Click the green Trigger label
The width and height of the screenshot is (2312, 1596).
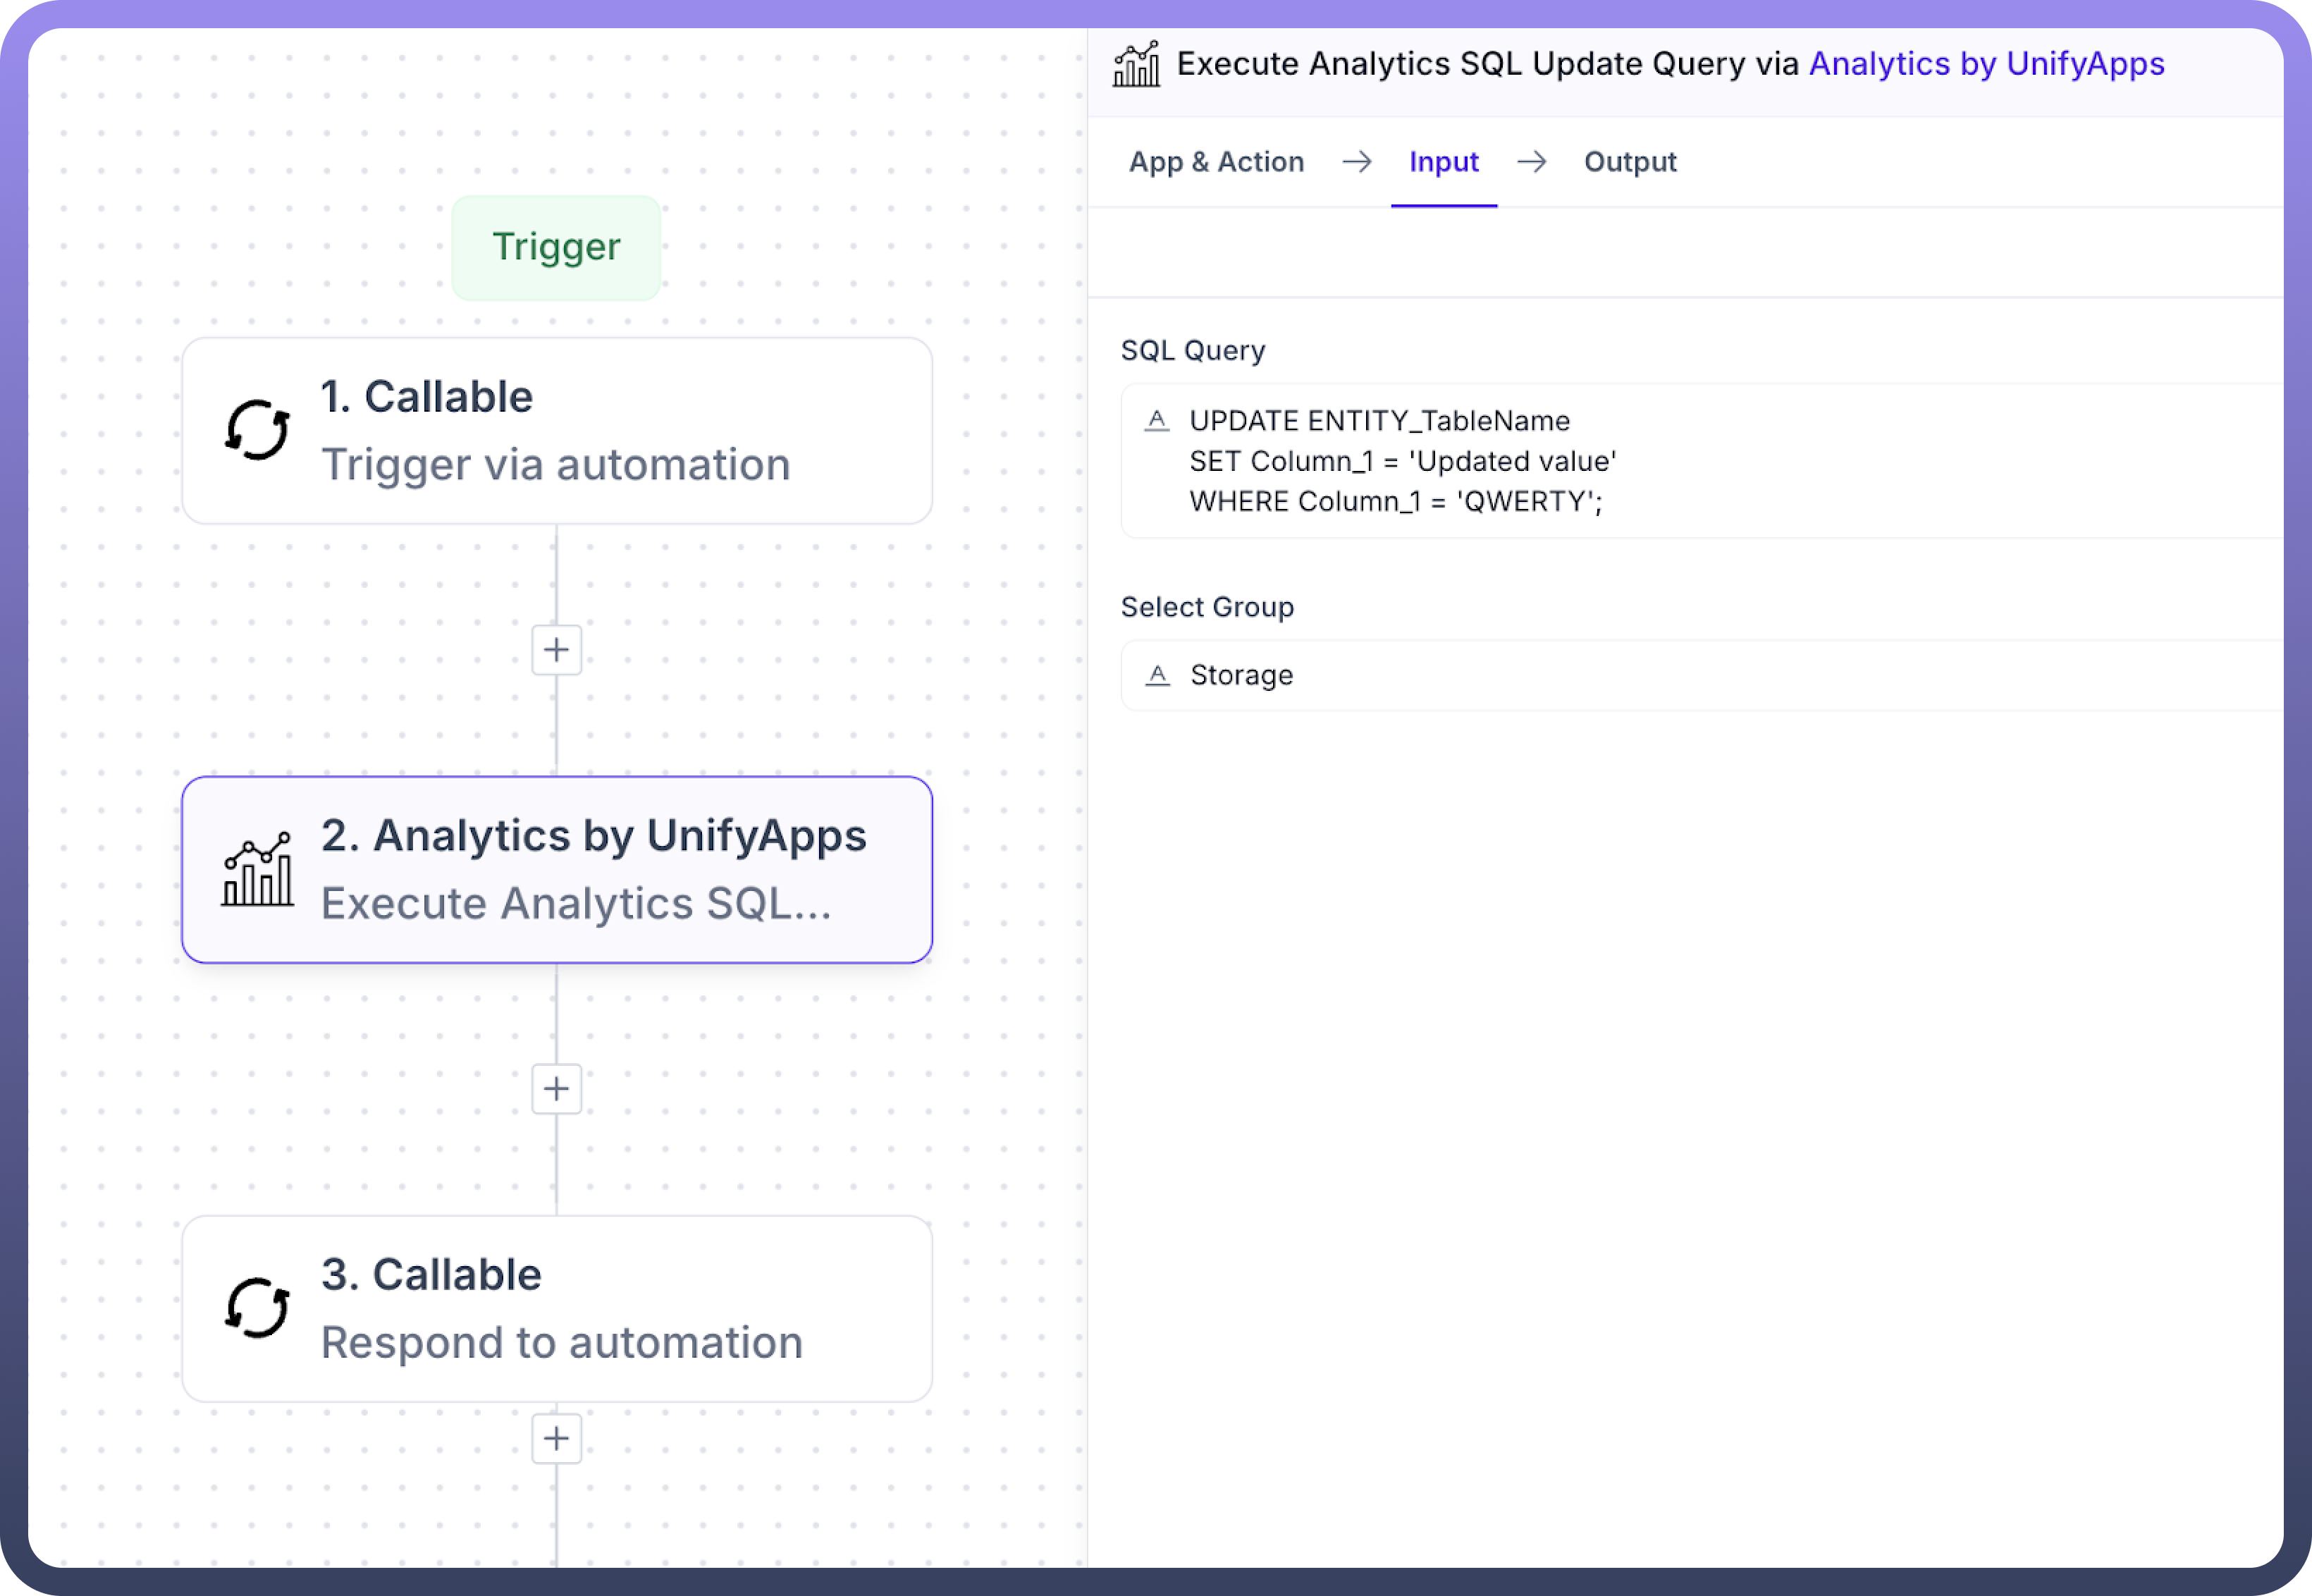556,247
